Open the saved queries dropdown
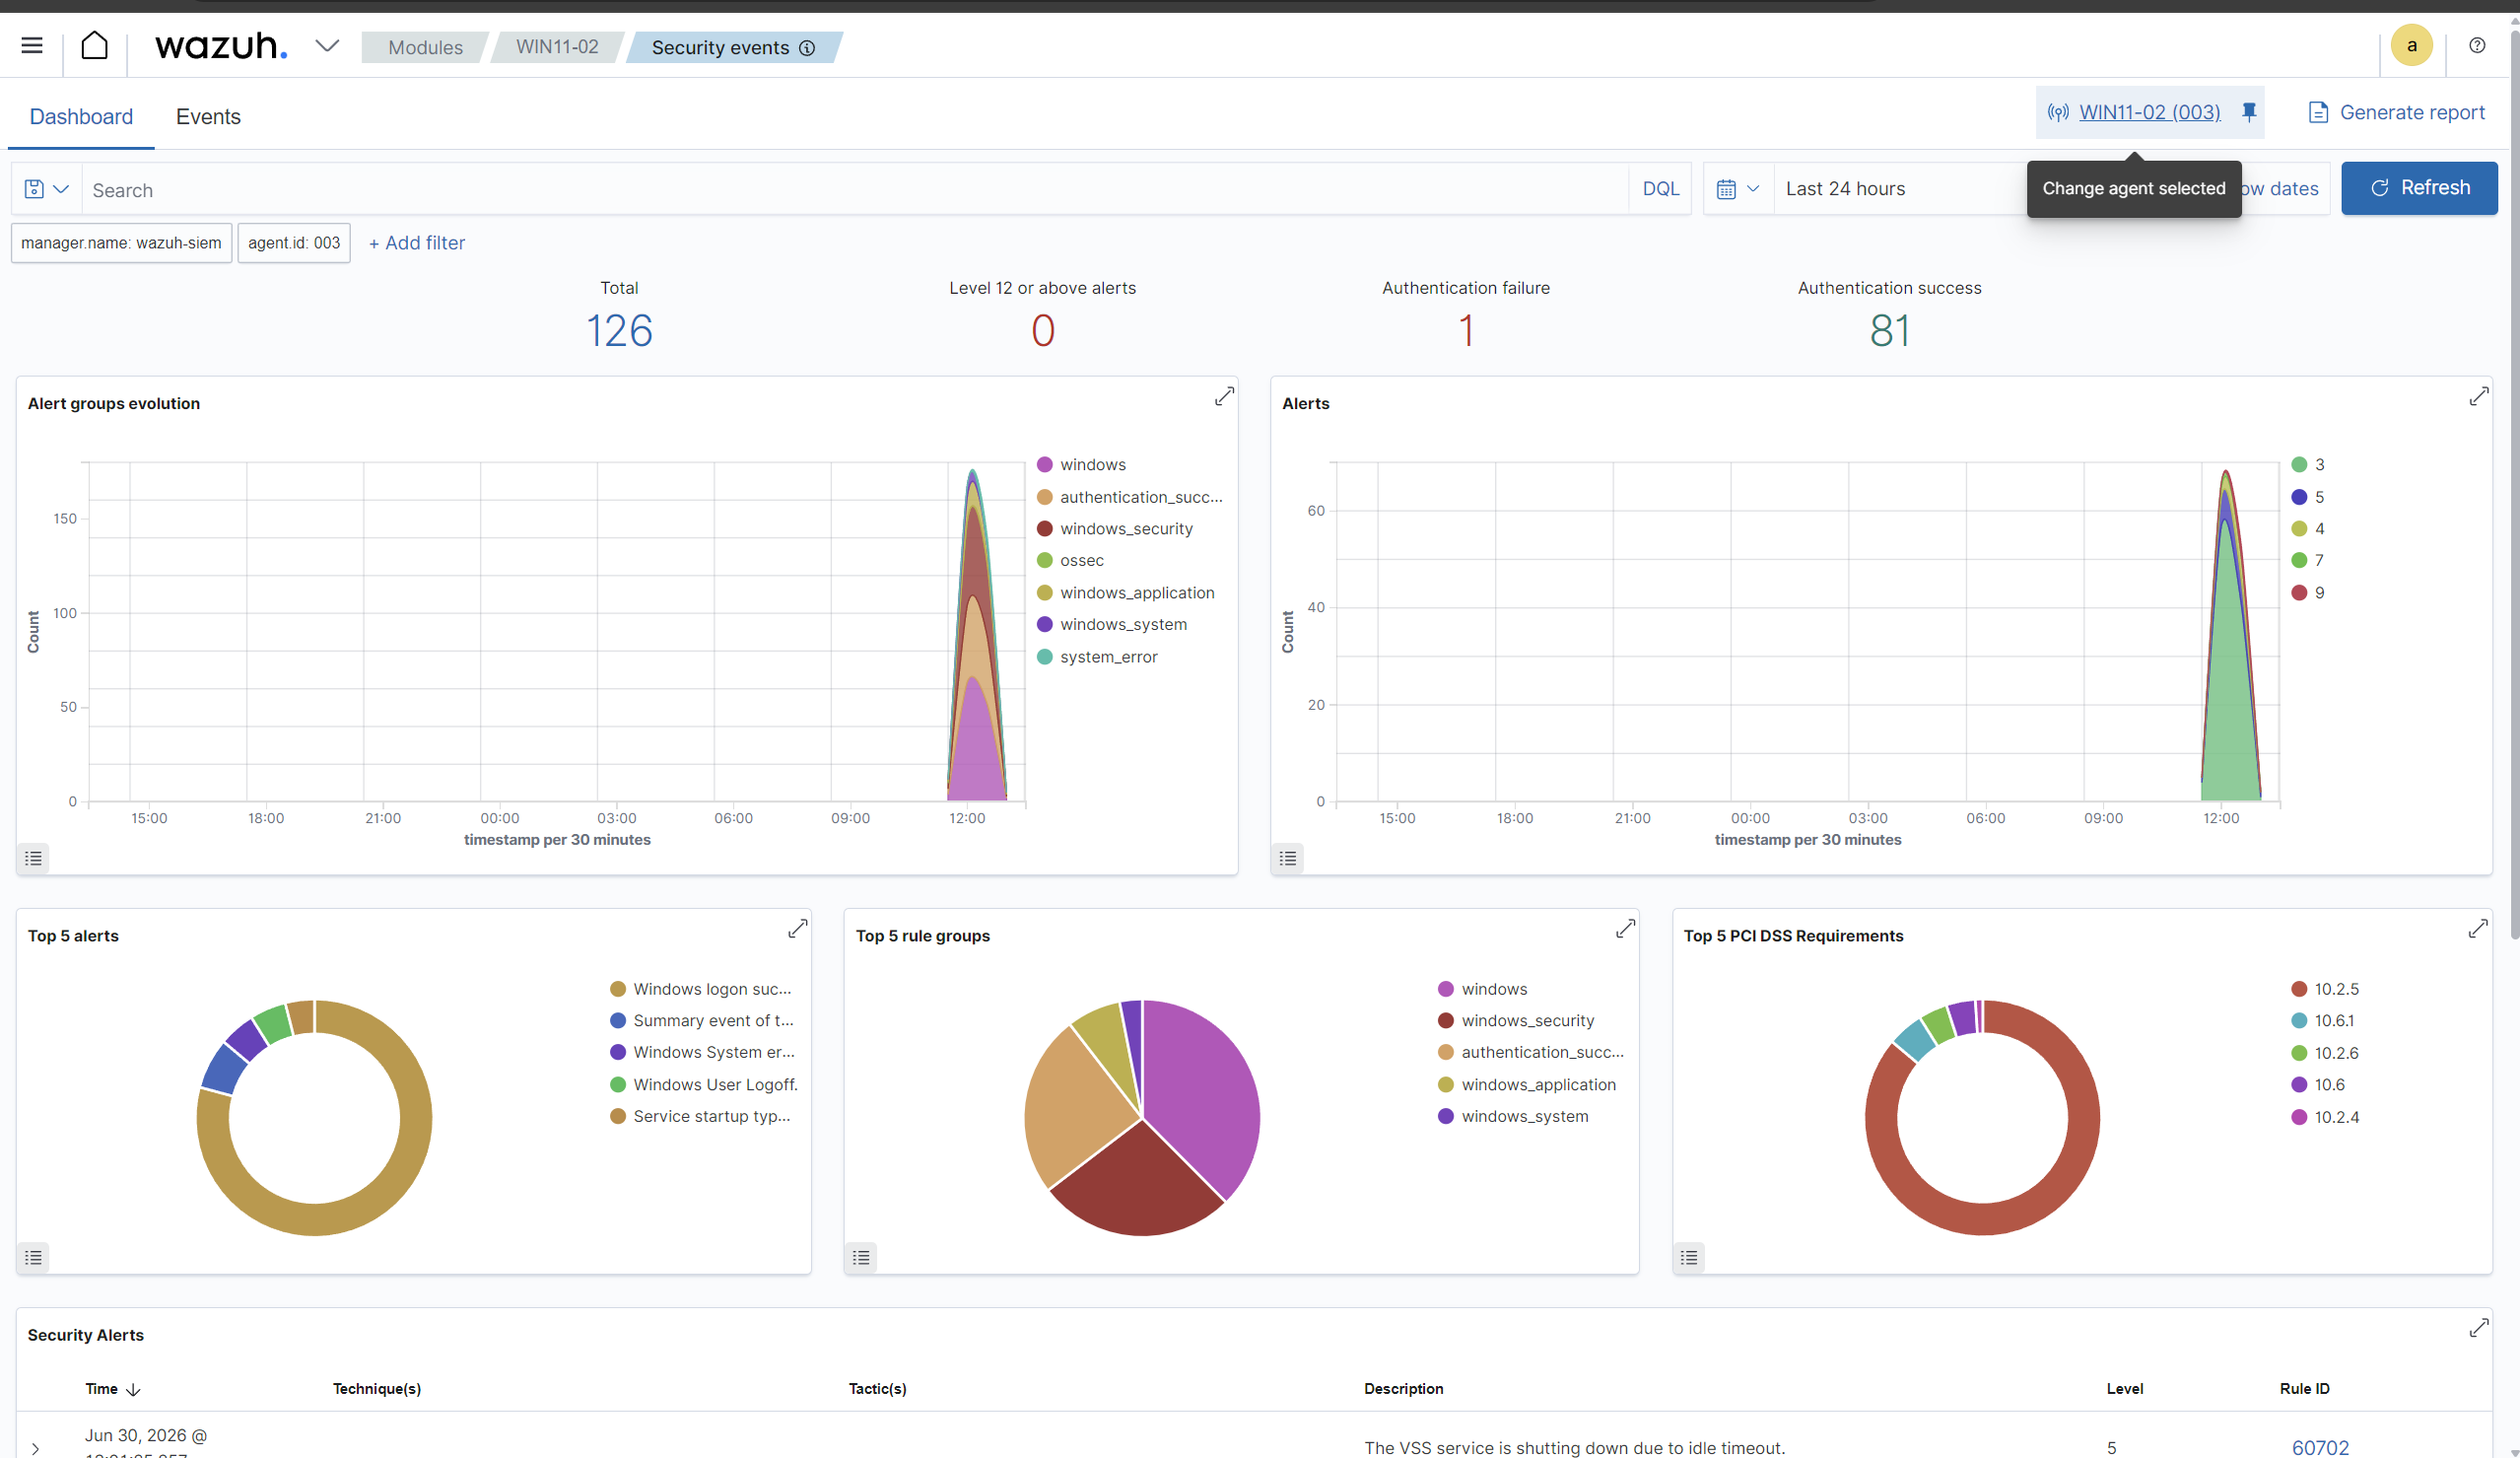Screen dimensions: 2520x1458 coord(46,189)
